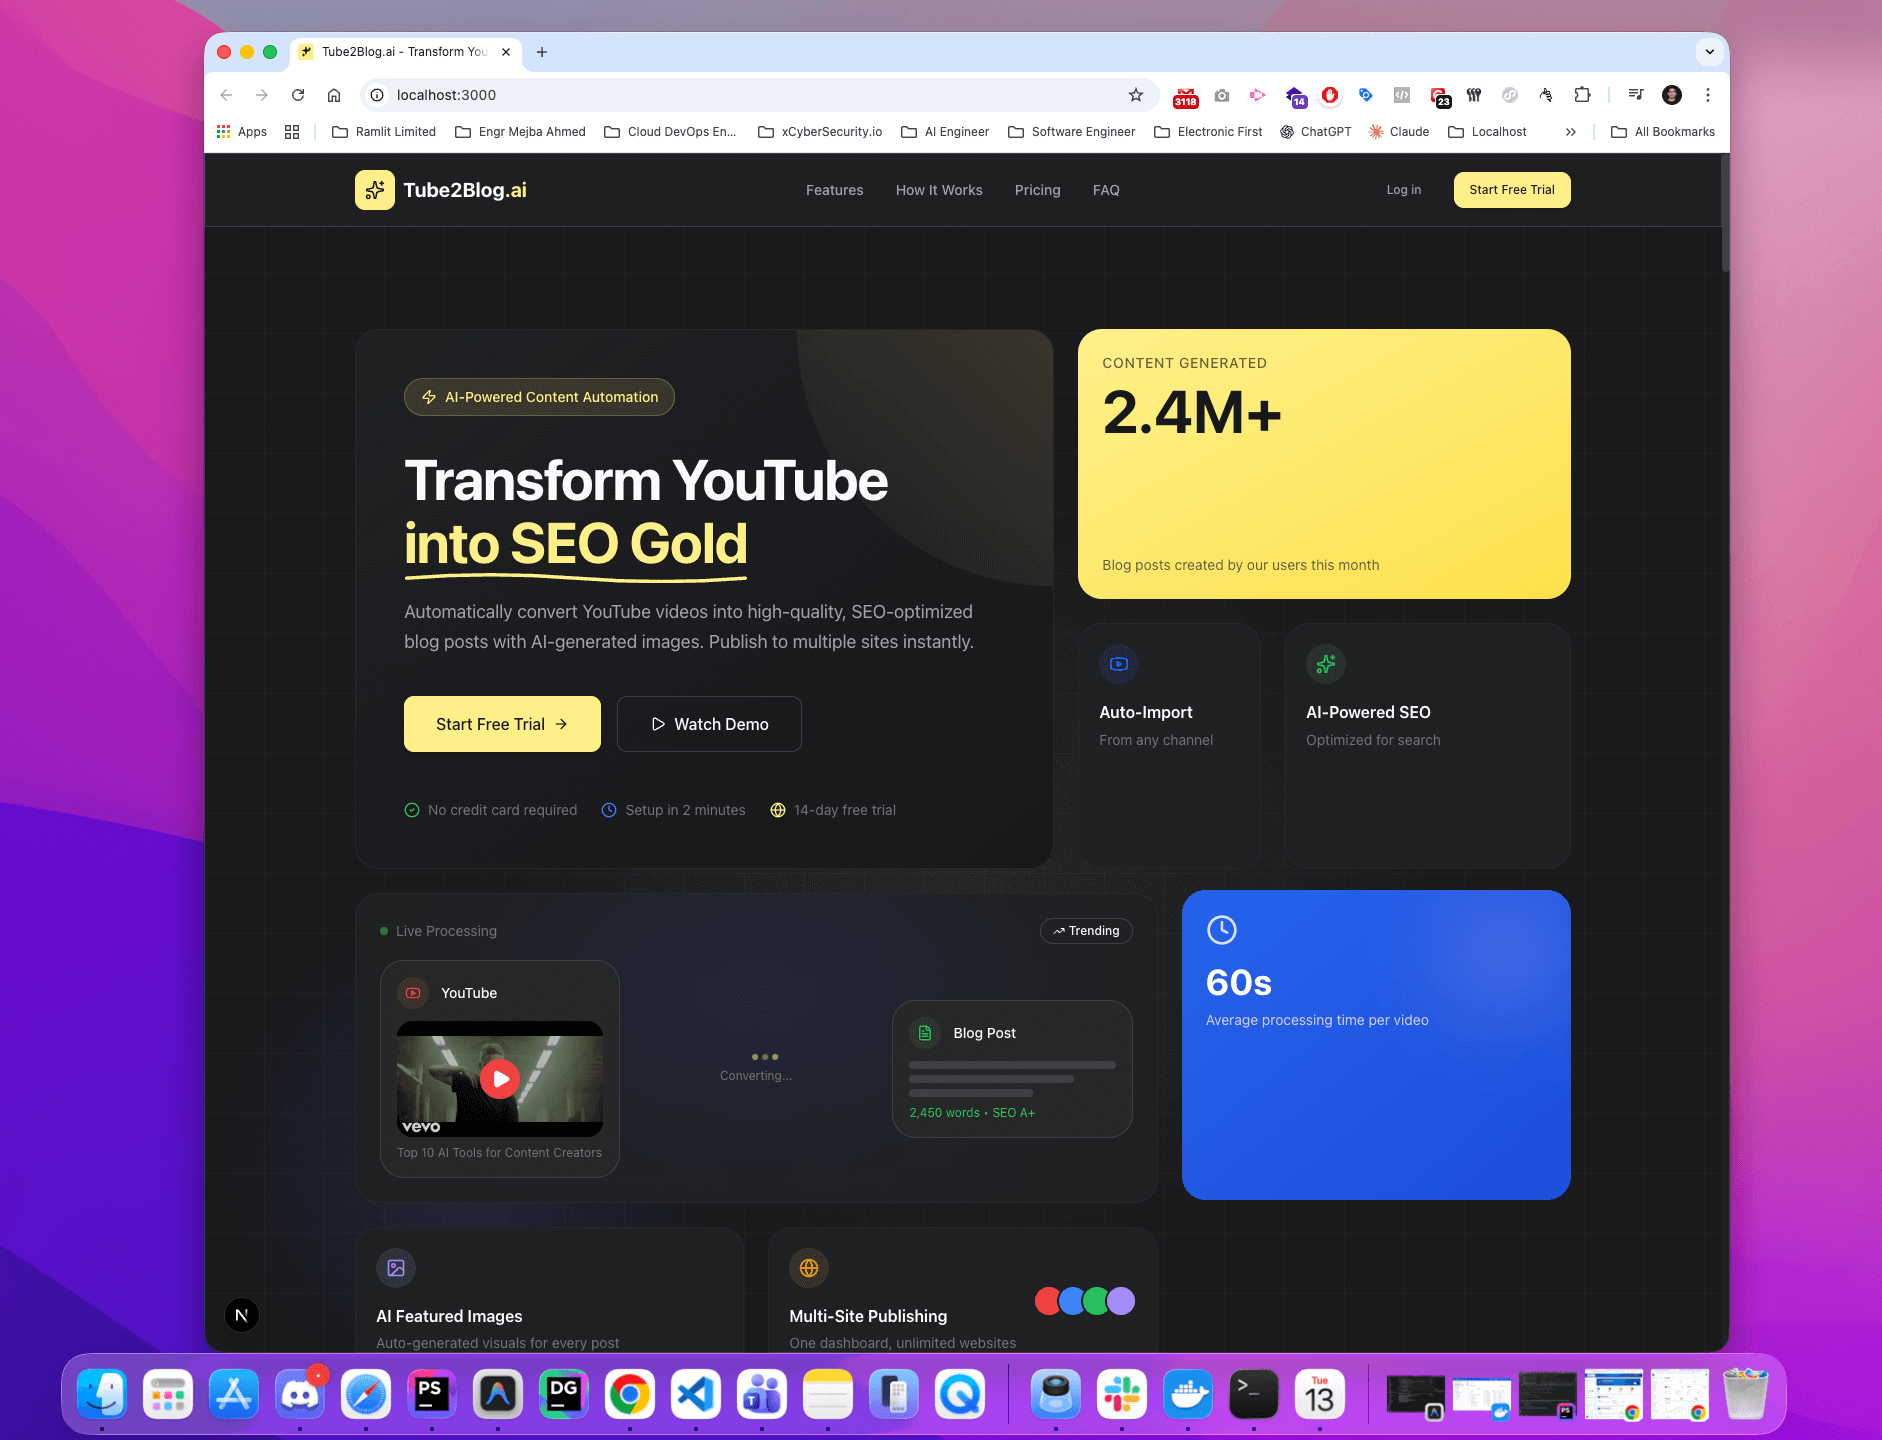Click the Next.js dev tools indicator
Viewport: 1882px width, 1440px height.
pos(241,1315)
